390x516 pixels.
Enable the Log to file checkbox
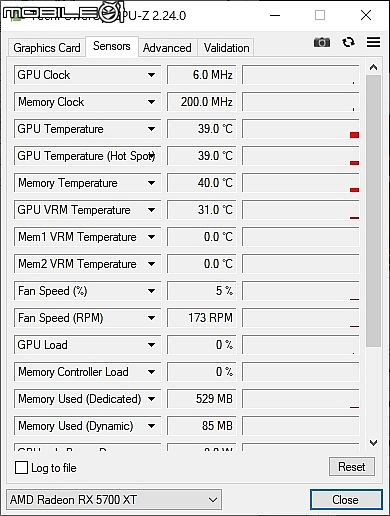coord(21,467)
